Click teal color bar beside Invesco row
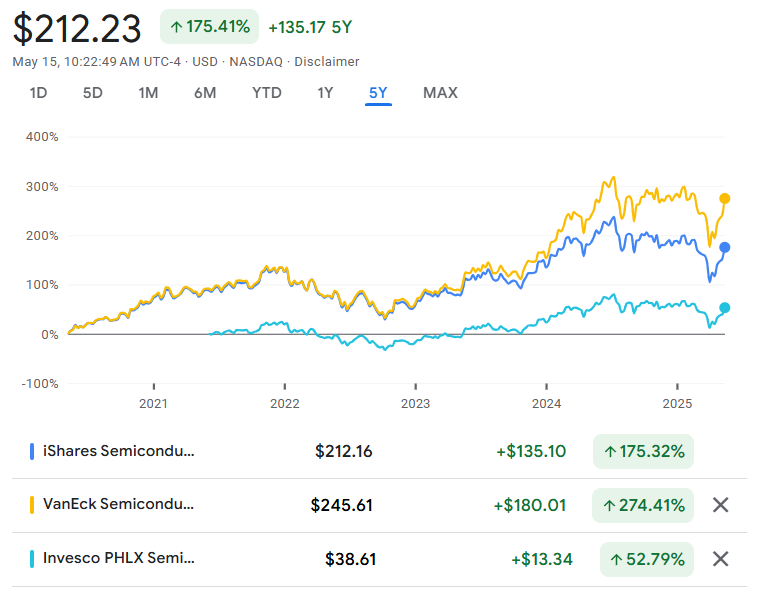This screenshot has width=766, height=590. click(x=32, y=559)
